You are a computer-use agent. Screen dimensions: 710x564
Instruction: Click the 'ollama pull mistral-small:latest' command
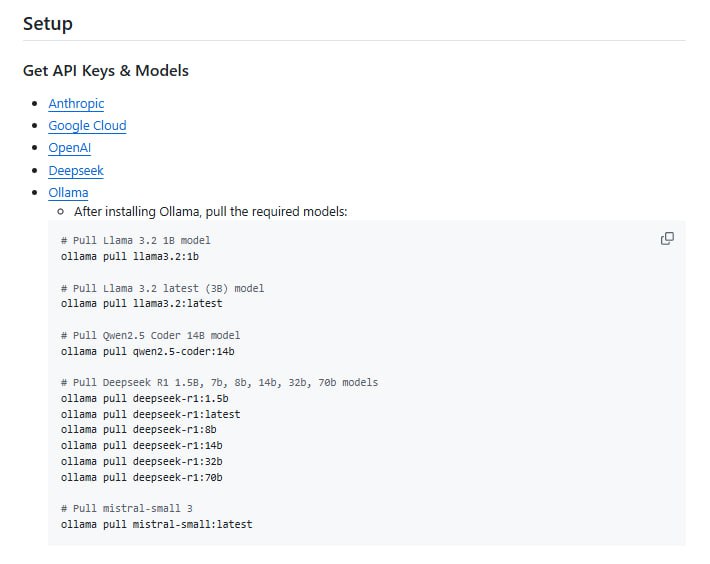(156, 524)
